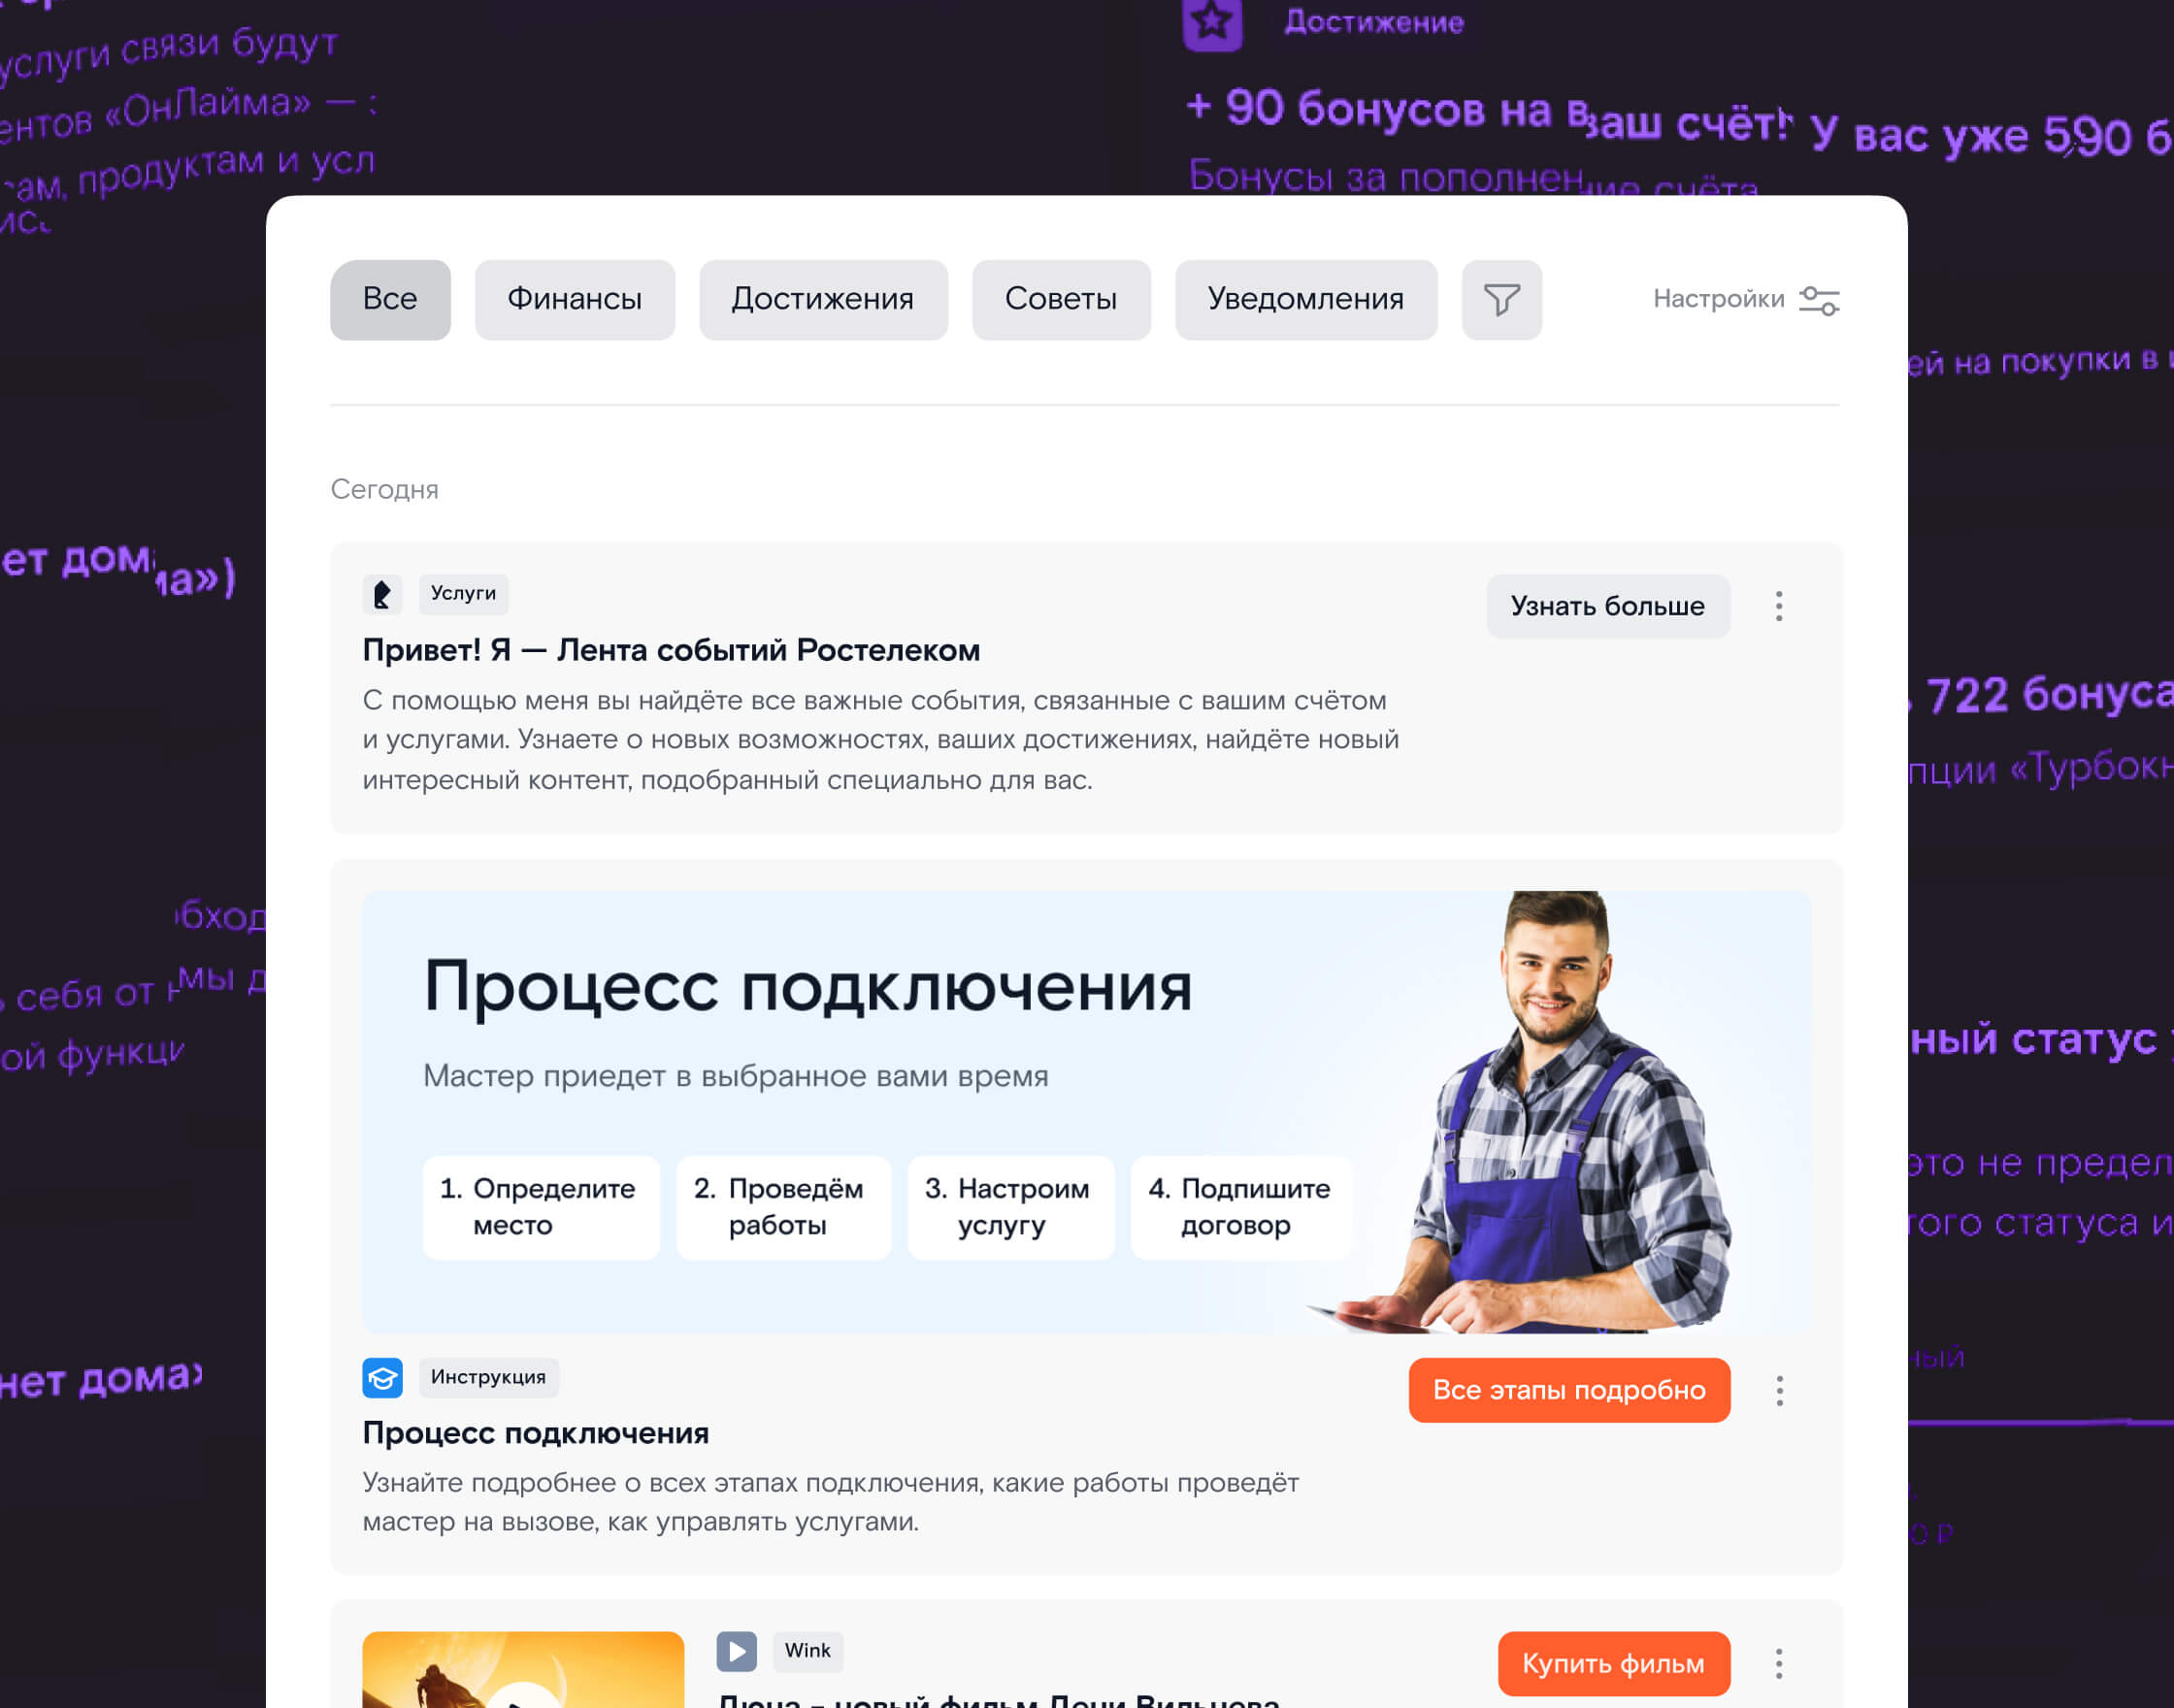The height and width of the screenshot is (1708, 2174).
Task: Click the Rostelecom logo icon next to Услуги
Action: click(382, 594)
